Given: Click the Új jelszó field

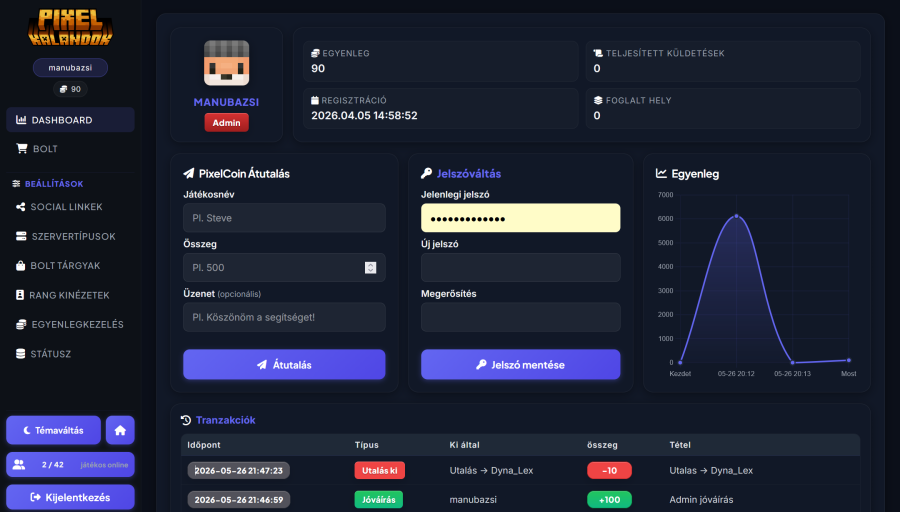Looking at the screenshot, I should coord(521,267).
